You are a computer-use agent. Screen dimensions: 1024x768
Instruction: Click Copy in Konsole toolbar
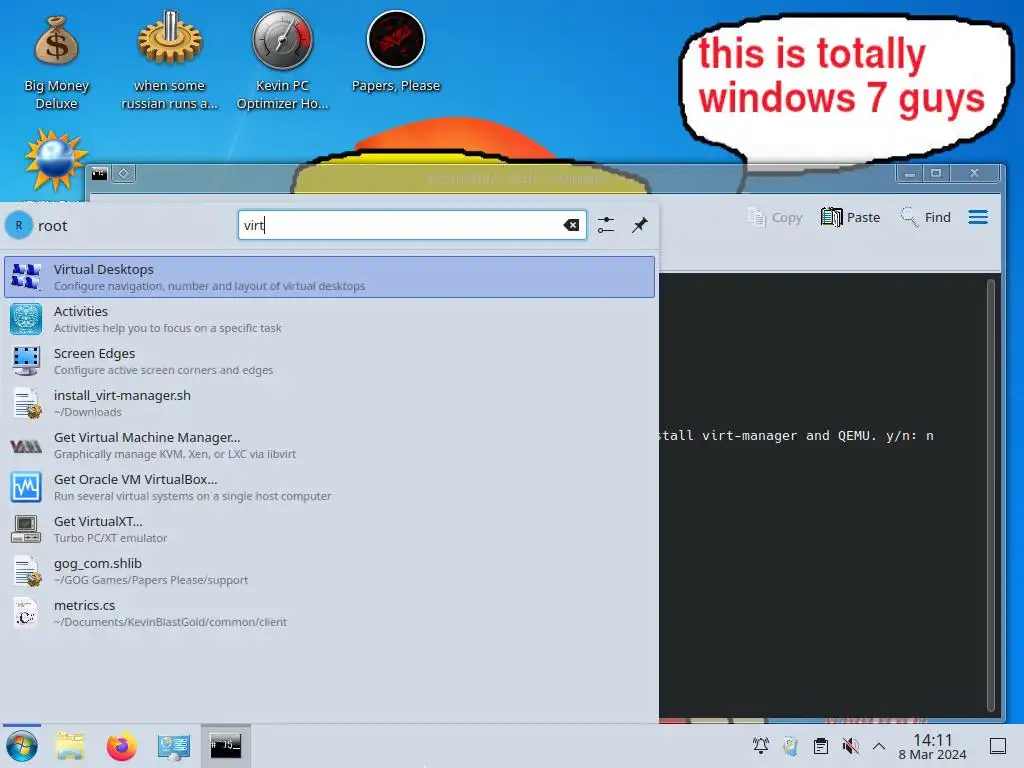tap(775, 217)
